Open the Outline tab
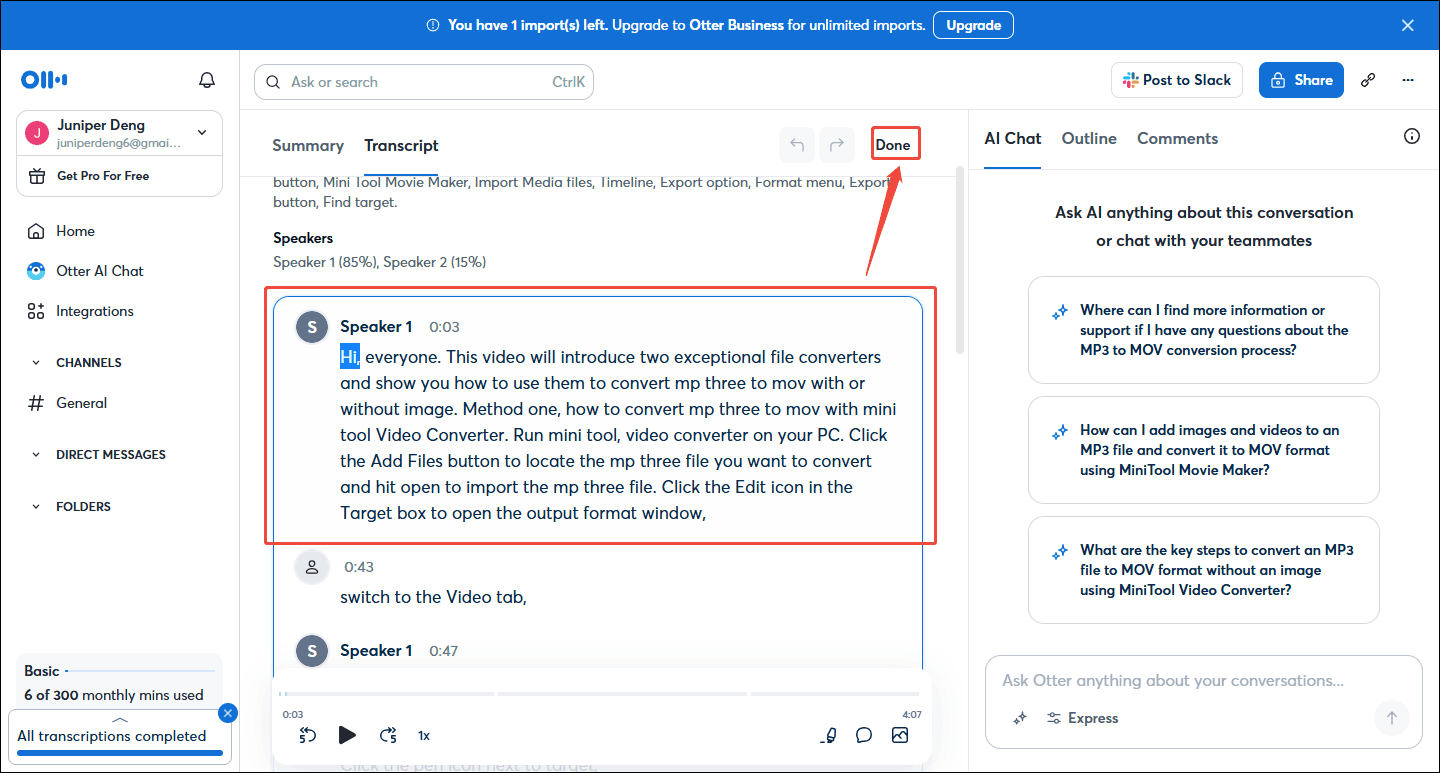 click(x=1088, y=139)
